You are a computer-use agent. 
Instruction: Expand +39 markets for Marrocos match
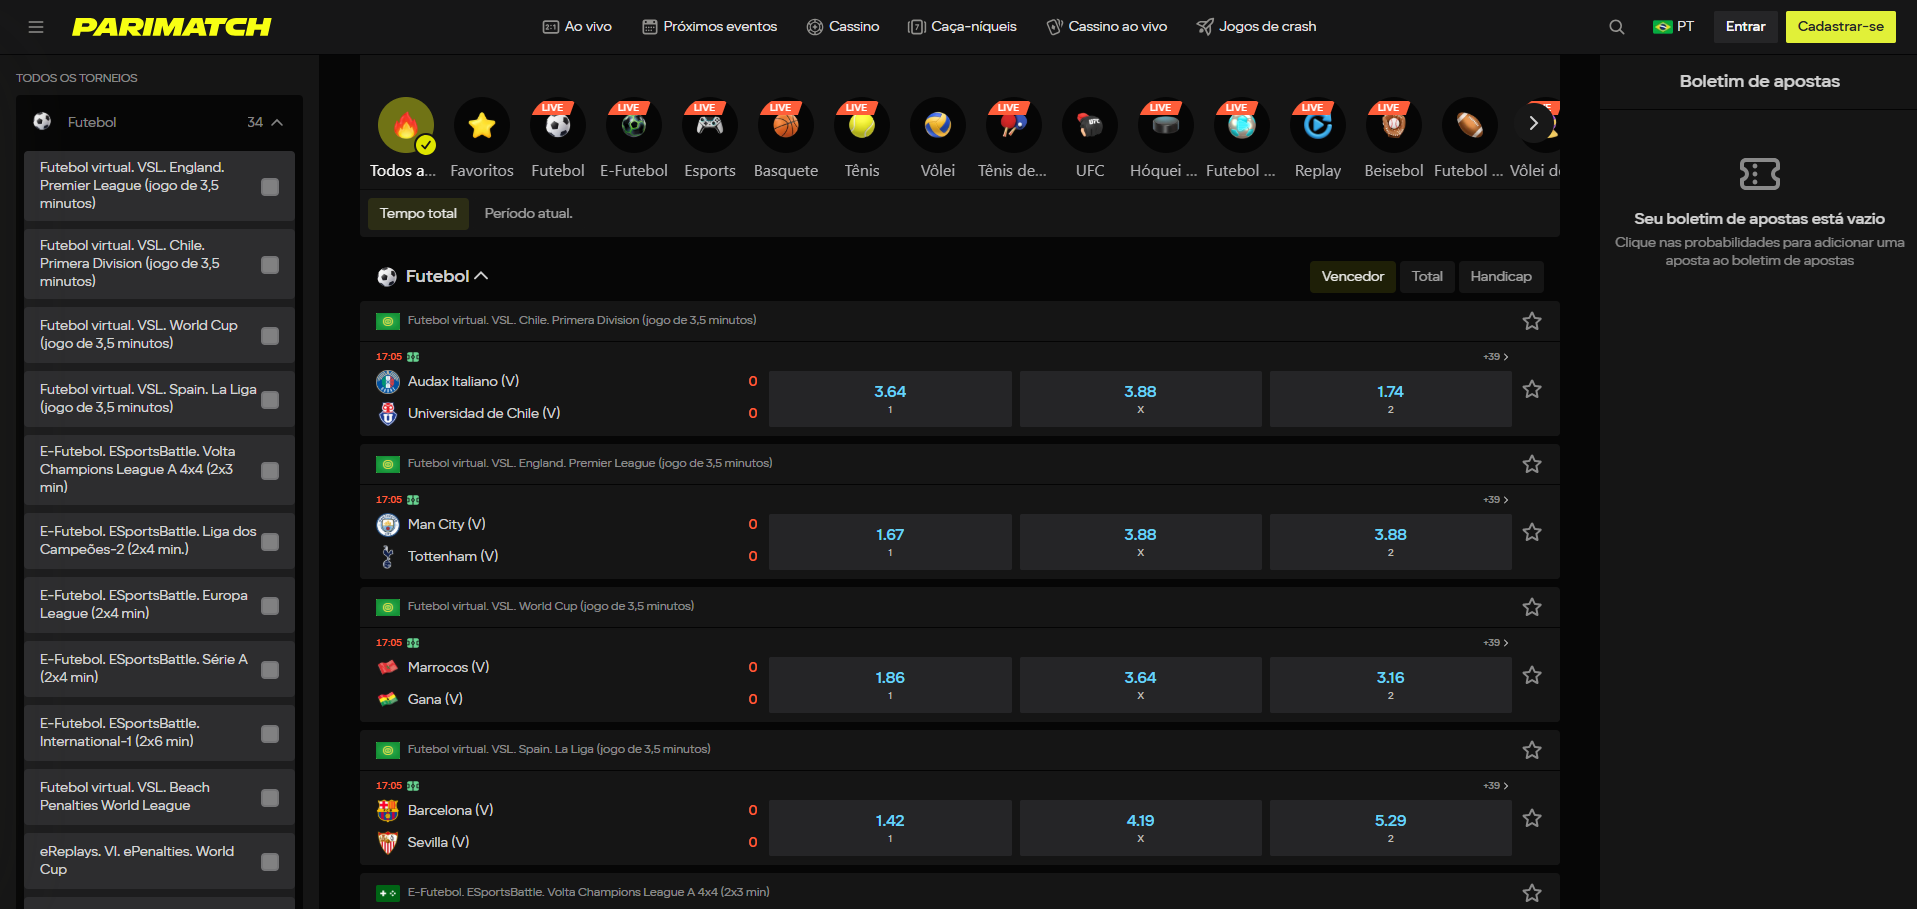[1496, 643]
